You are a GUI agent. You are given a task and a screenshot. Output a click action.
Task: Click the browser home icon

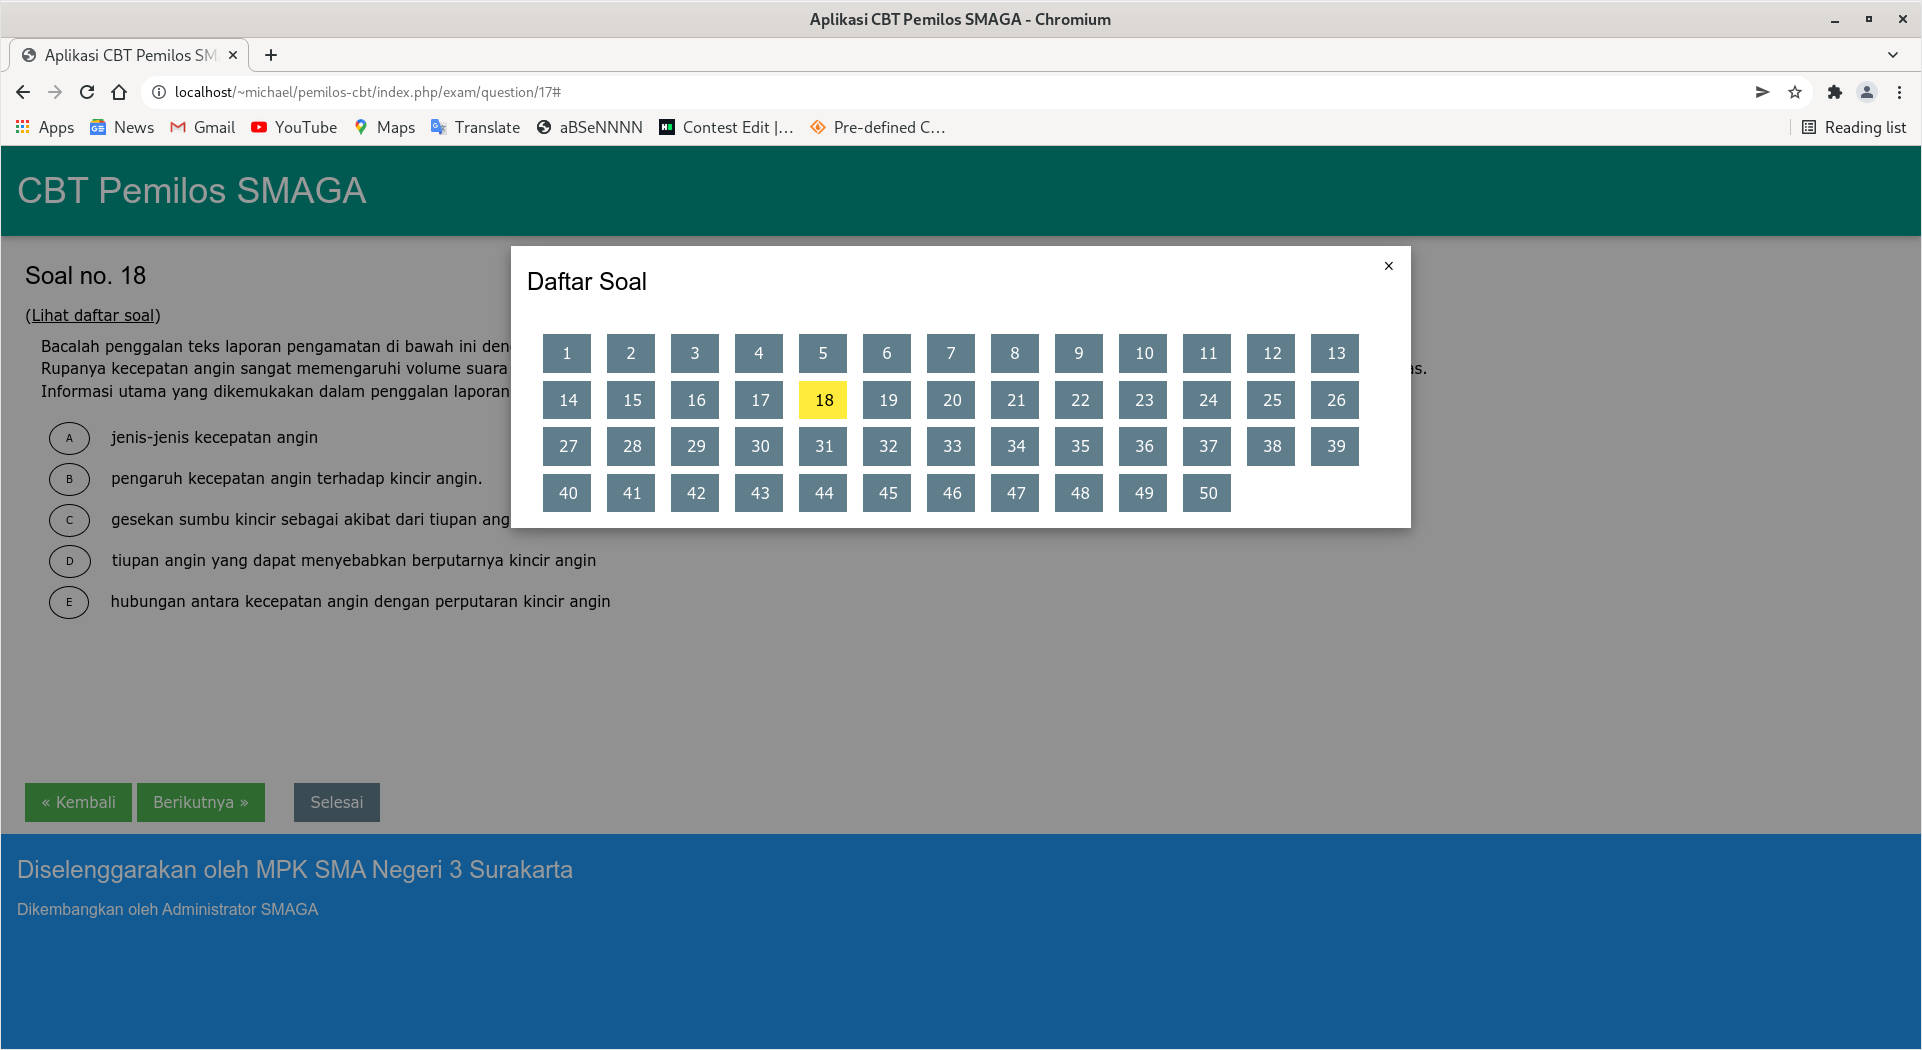[119, 92]
